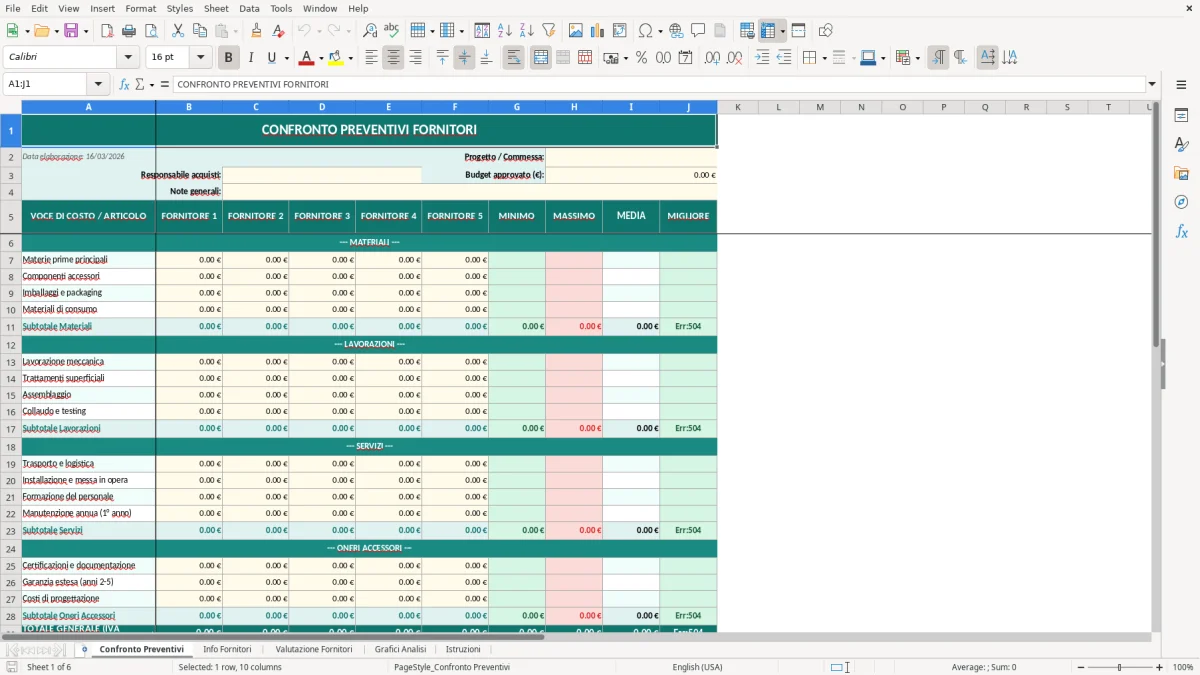Open Find & Replace icon

(370, 31)
